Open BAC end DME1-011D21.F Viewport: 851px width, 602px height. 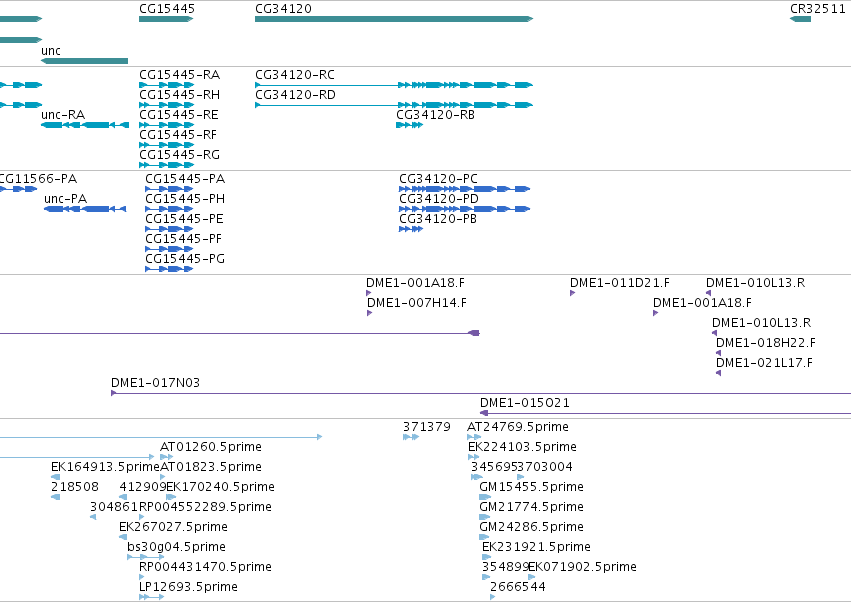[x=620, y=283]
